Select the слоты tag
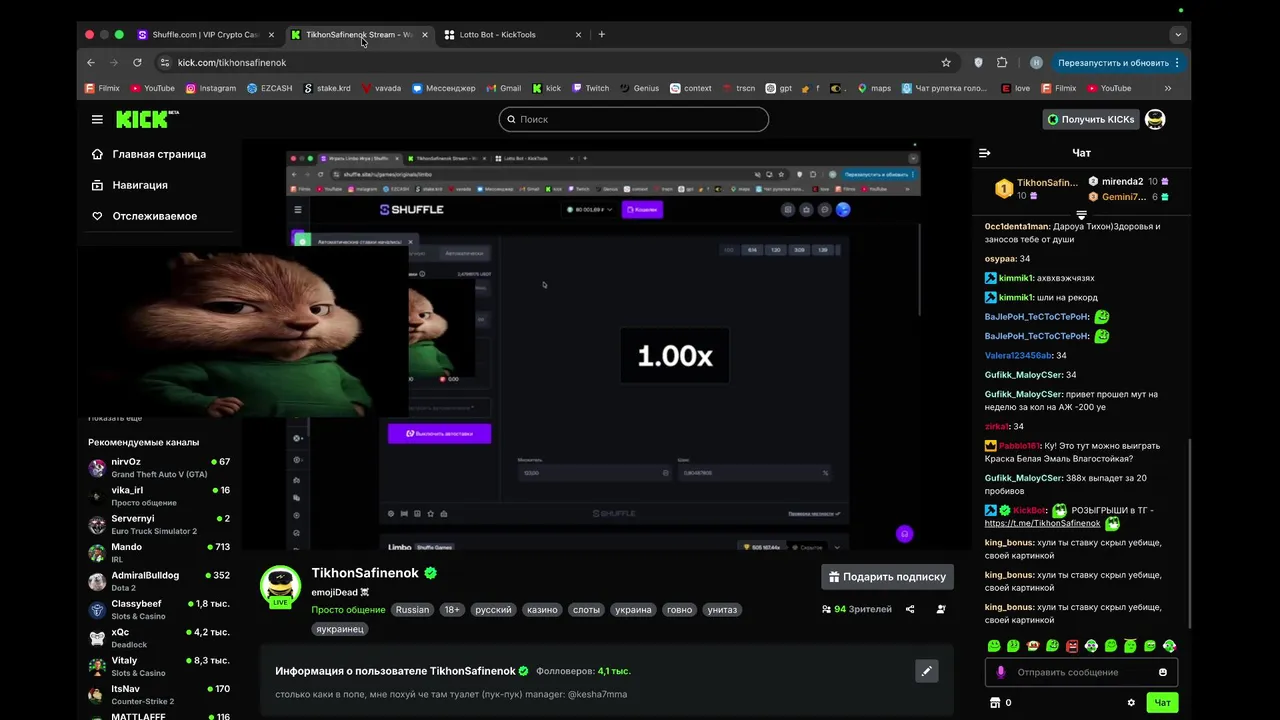The height and width of the screenshot is (720, 1280). pos(586,609)
